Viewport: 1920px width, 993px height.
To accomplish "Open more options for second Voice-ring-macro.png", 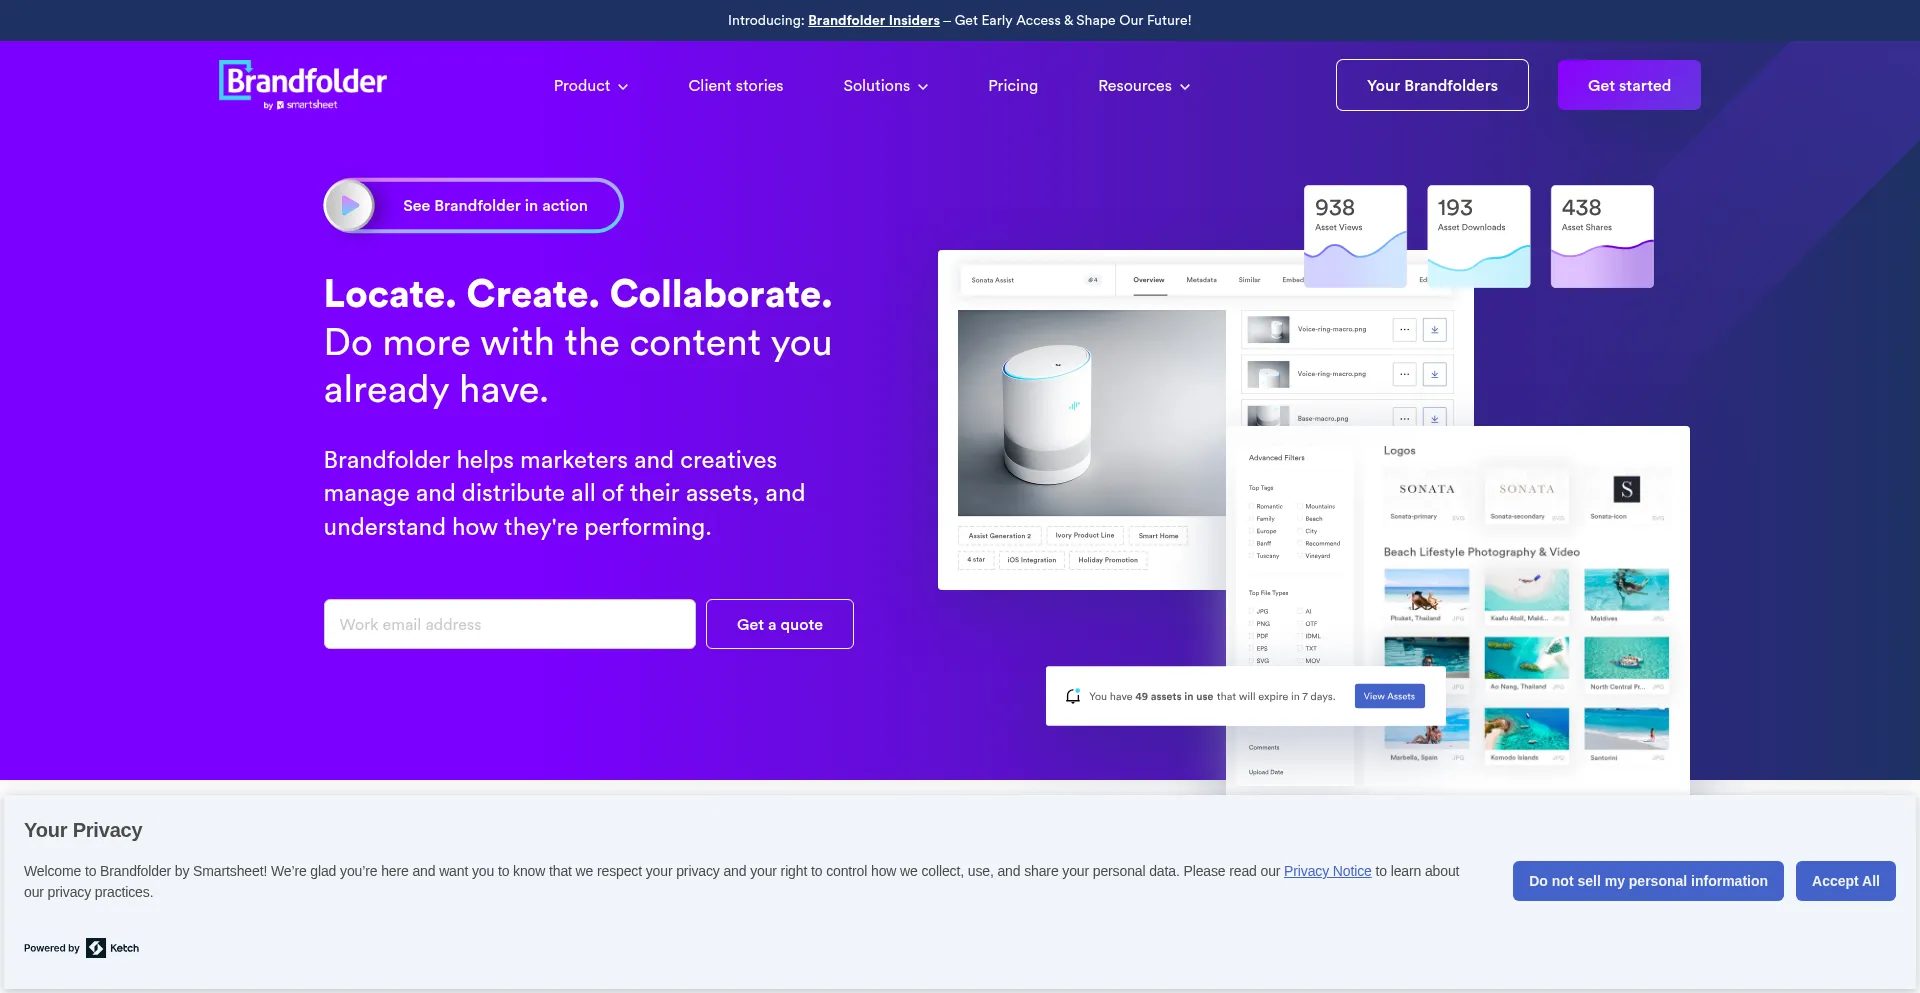I will (1405, 374).
